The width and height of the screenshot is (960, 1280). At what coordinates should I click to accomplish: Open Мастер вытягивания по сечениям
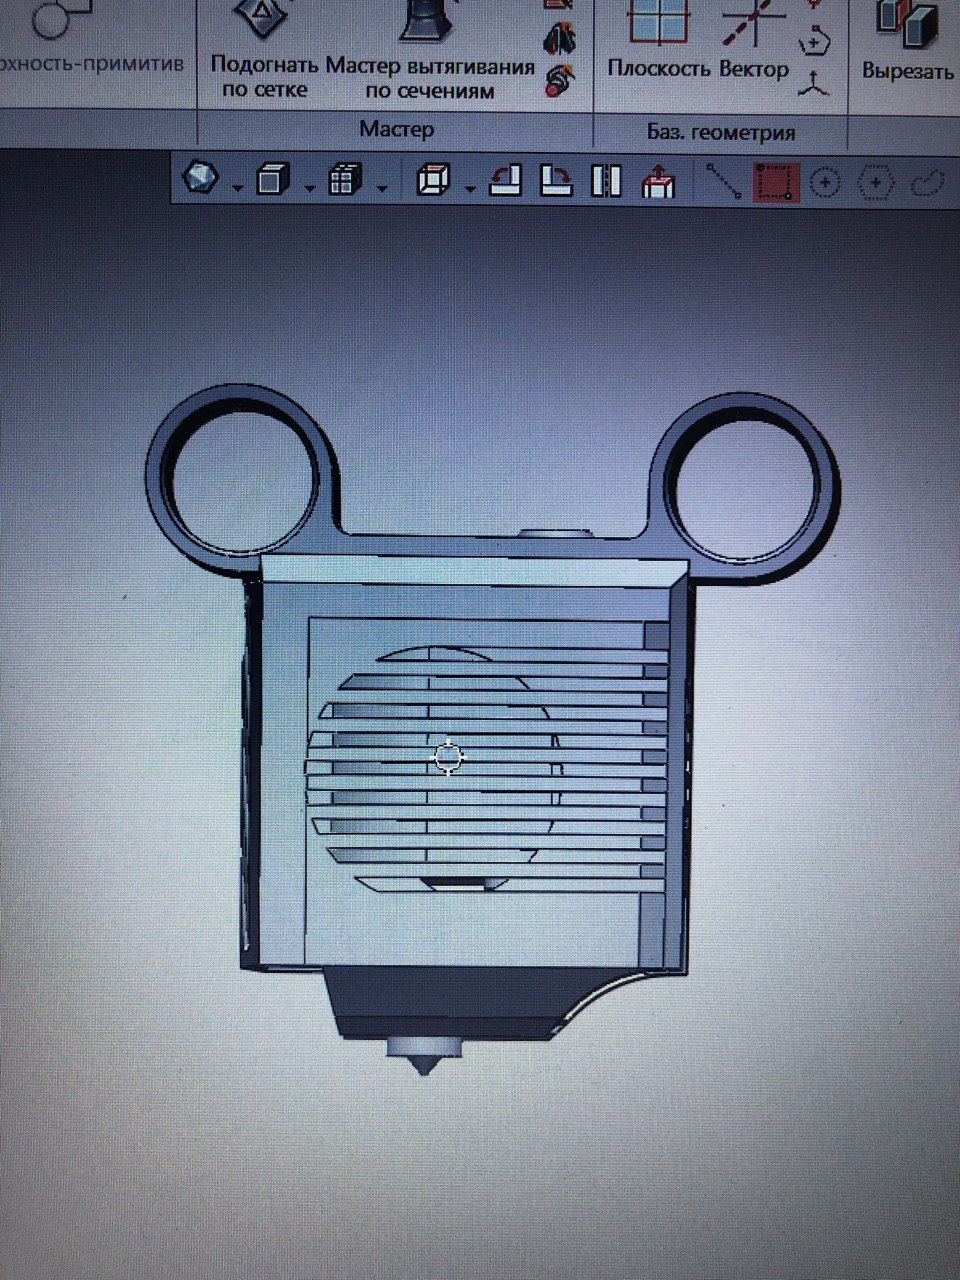(430, 50)
